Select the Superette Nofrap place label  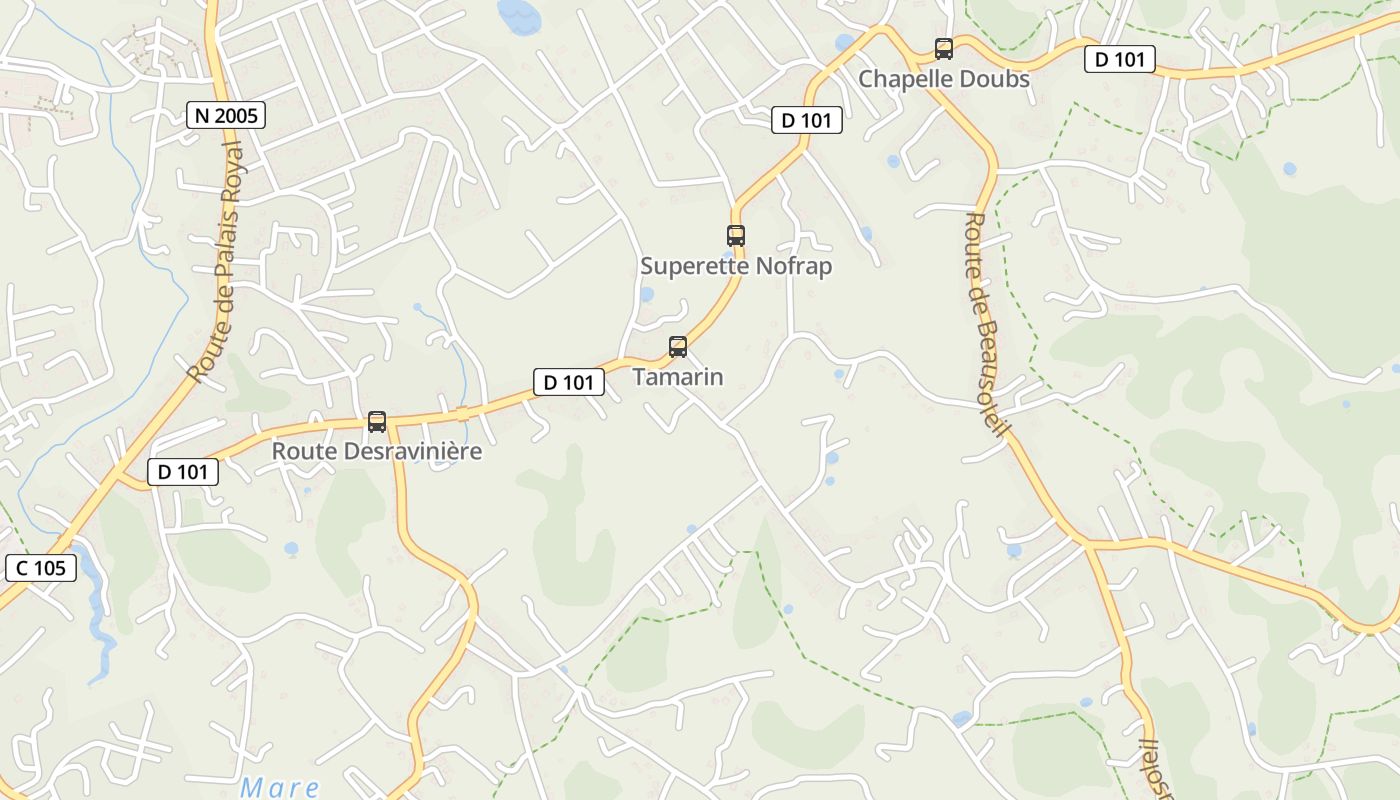pos(736,266)
